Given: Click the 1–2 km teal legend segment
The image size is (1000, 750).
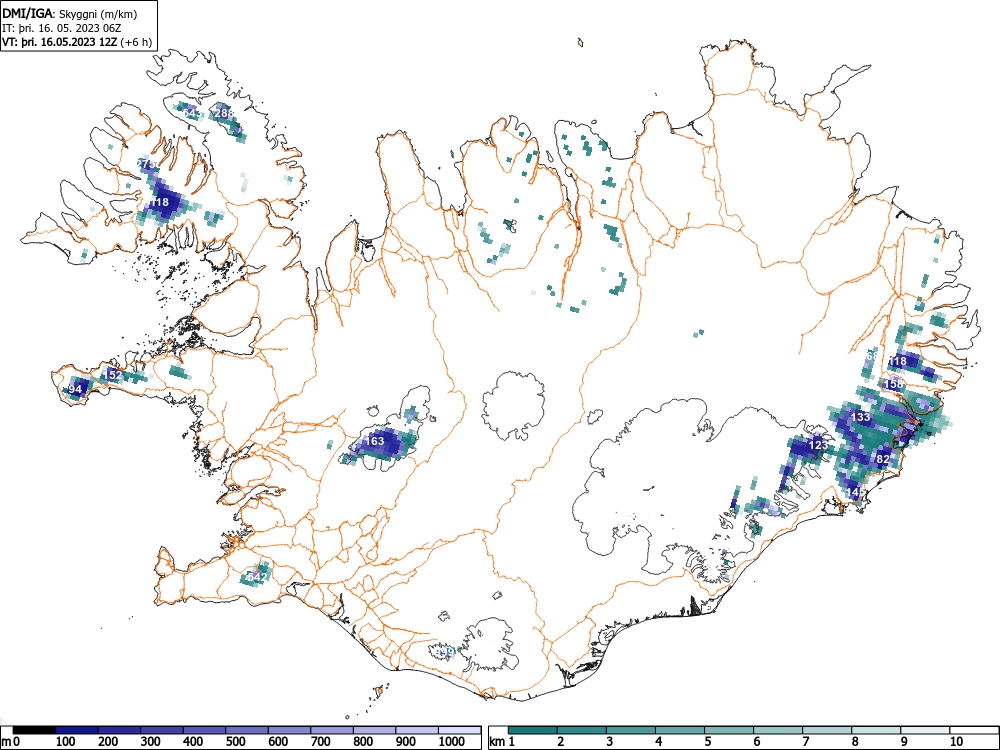Looking at the screenshot, I should (x=533, y=730).
